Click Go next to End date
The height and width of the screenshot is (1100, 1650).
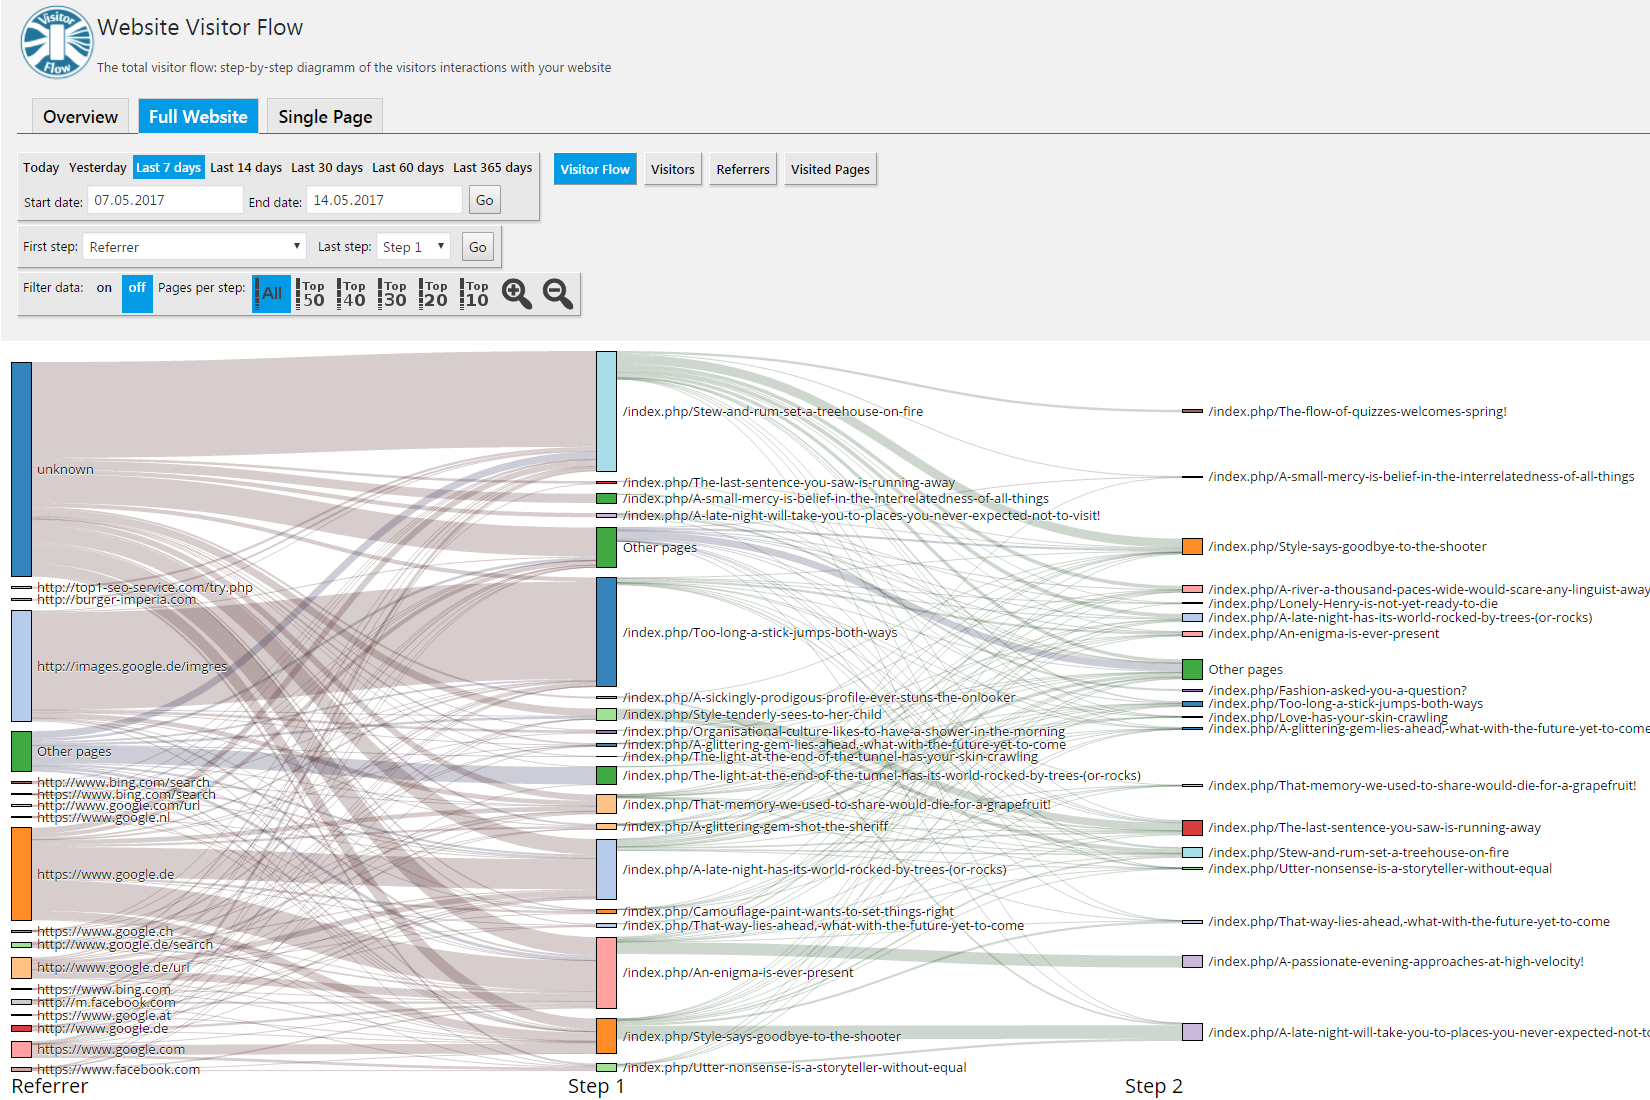484,200
